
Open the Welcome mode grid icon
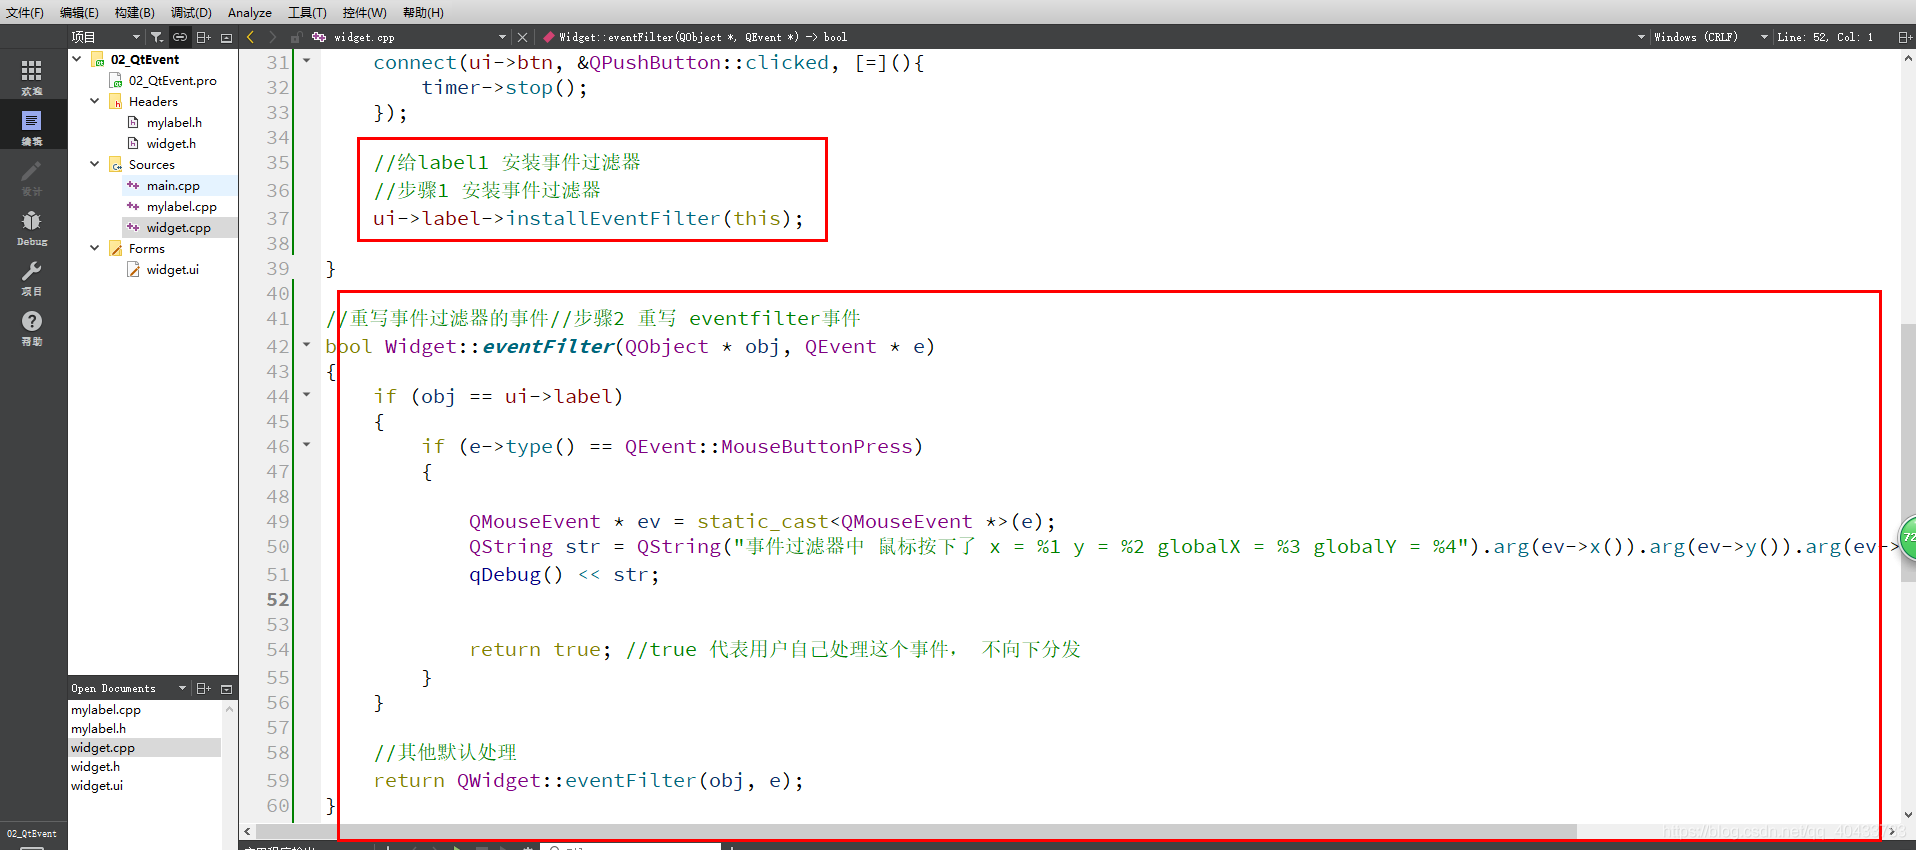click(x=32, y=75)
